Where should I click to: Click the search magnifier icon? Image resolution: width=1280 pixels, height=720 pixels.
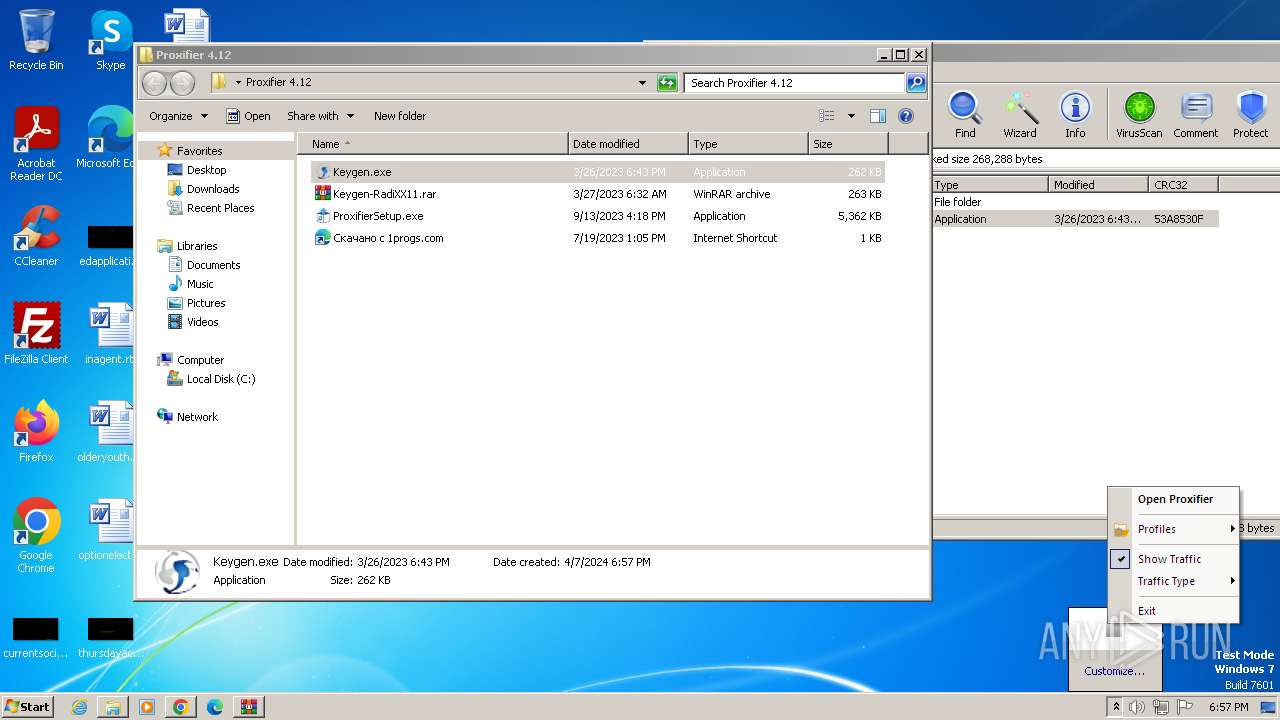click(915, 83)
